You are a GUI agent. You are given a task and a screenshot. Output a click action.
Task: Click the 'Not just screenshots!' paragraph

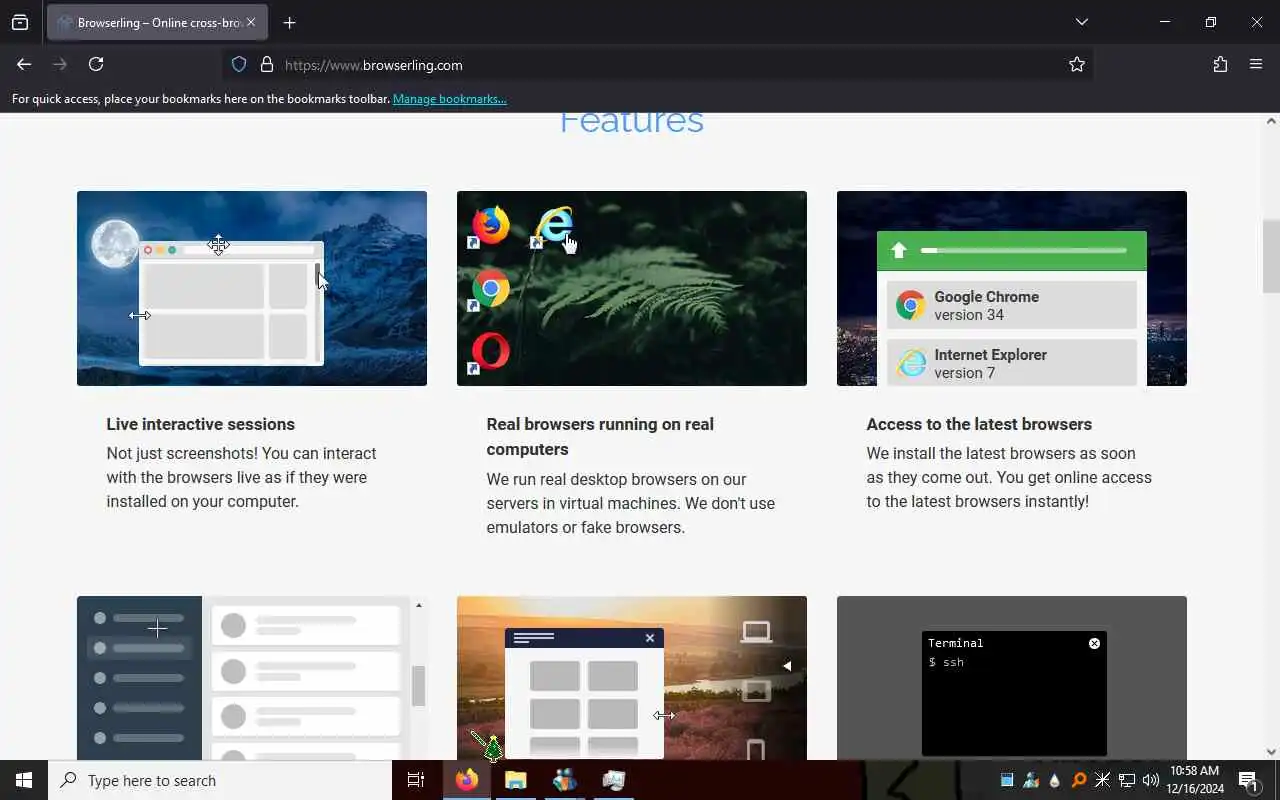point(242,477)
